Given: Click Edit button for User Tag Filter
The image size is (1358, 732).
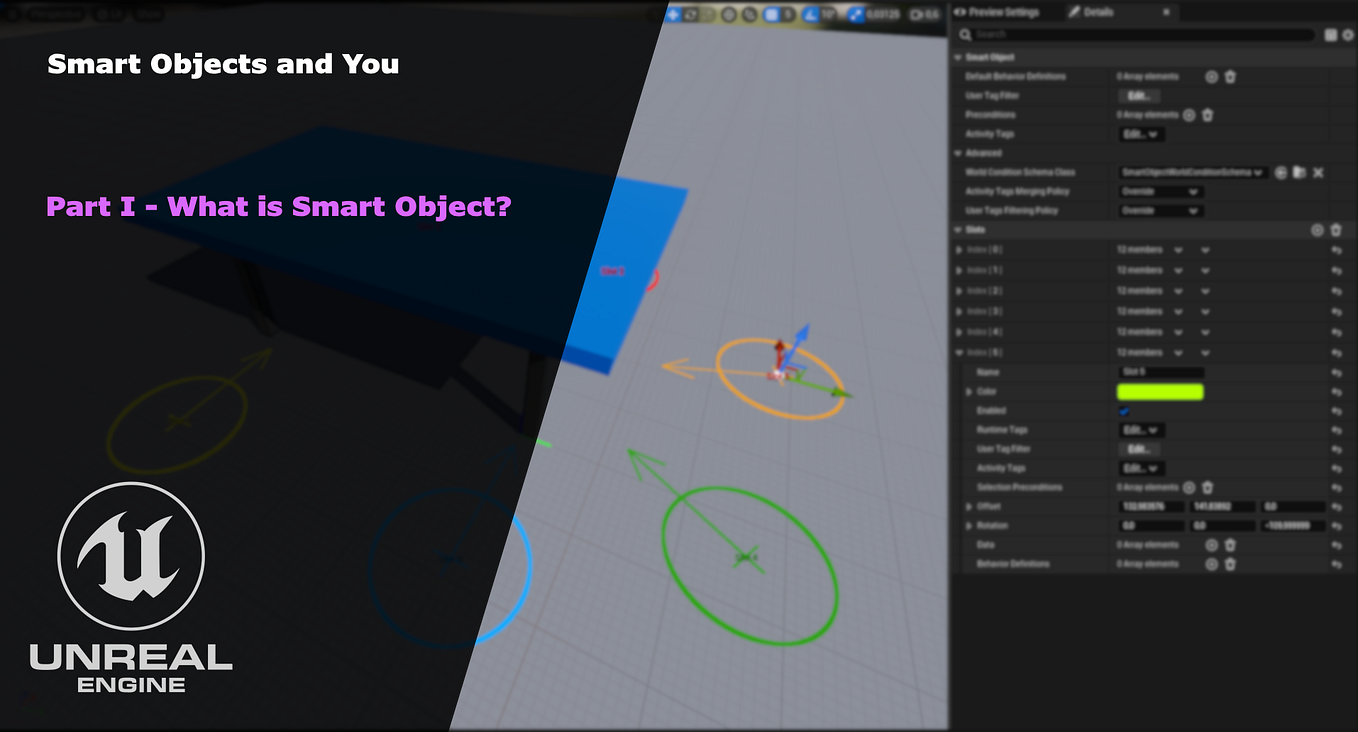Looking at the screenshot, I should pyautogui.click(x=1139, y=96).
